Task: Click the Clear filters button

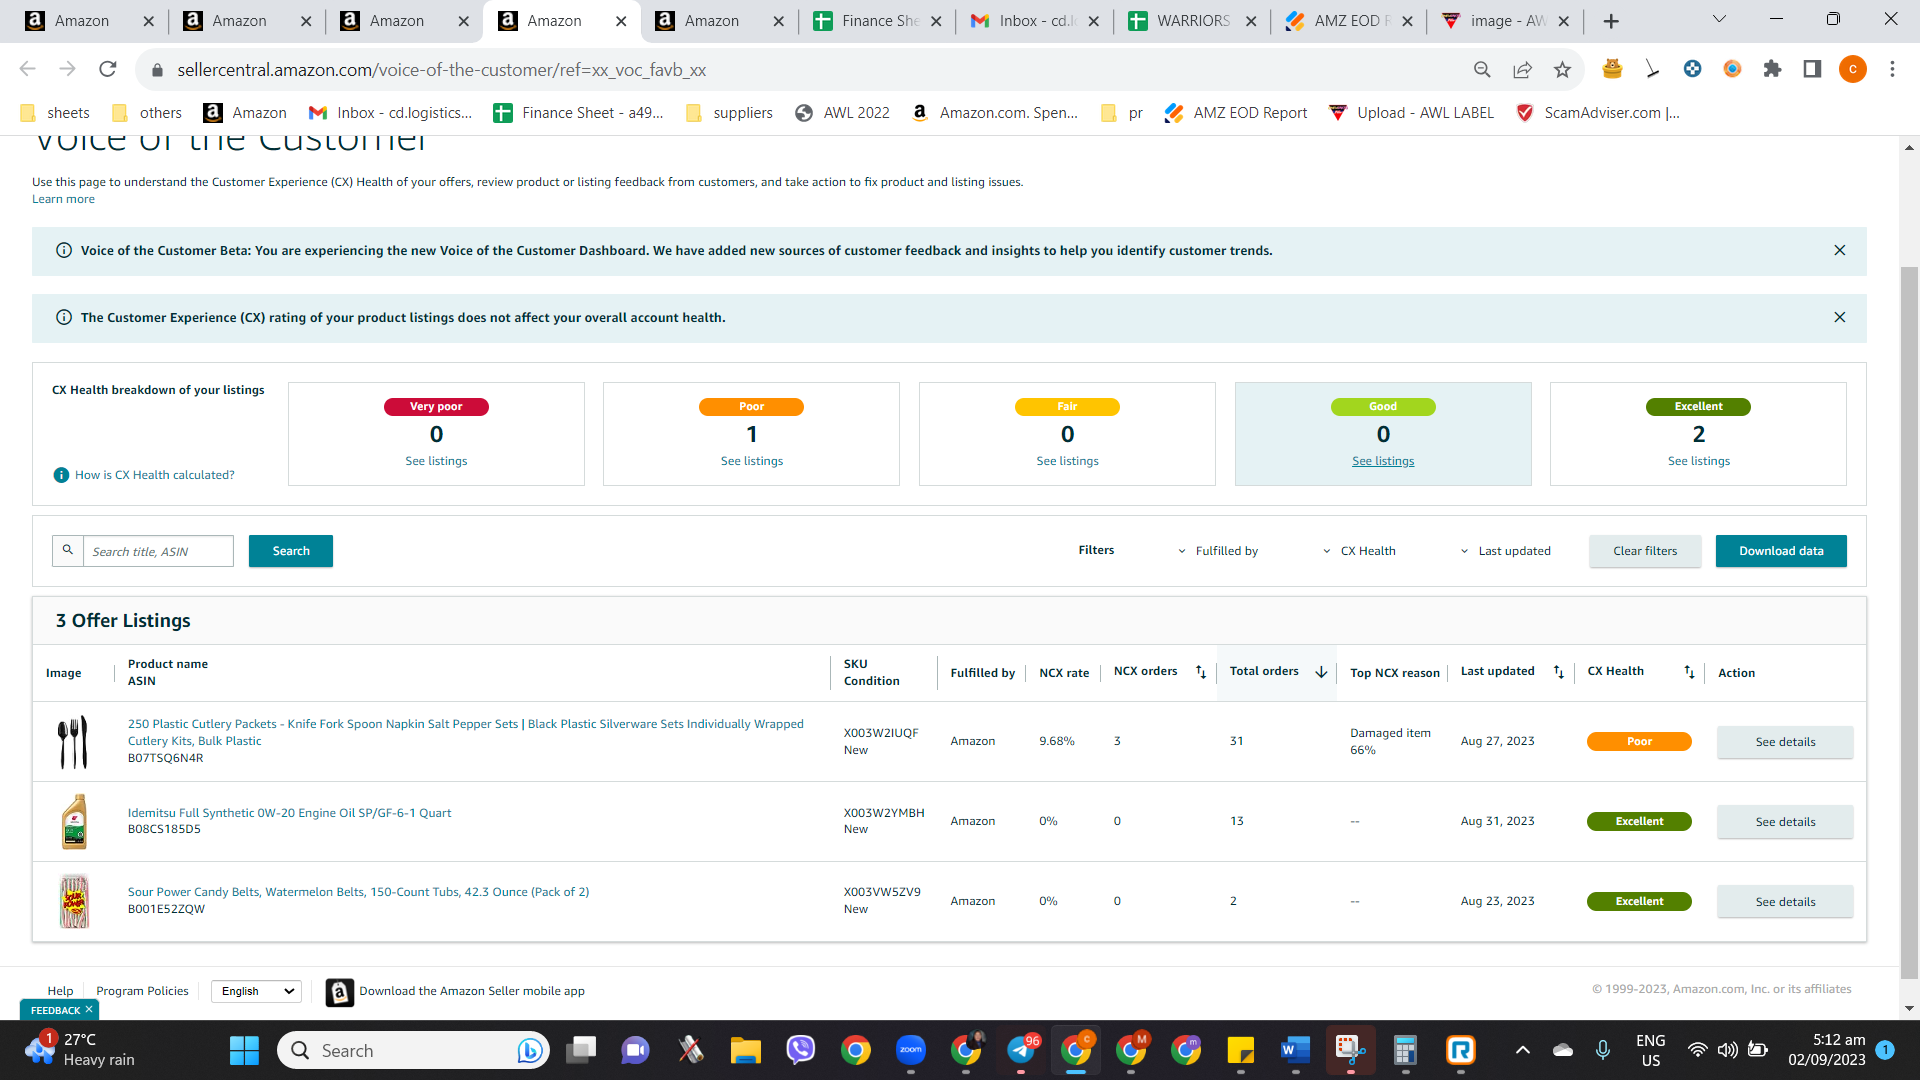Action: tap(1645, 551)
